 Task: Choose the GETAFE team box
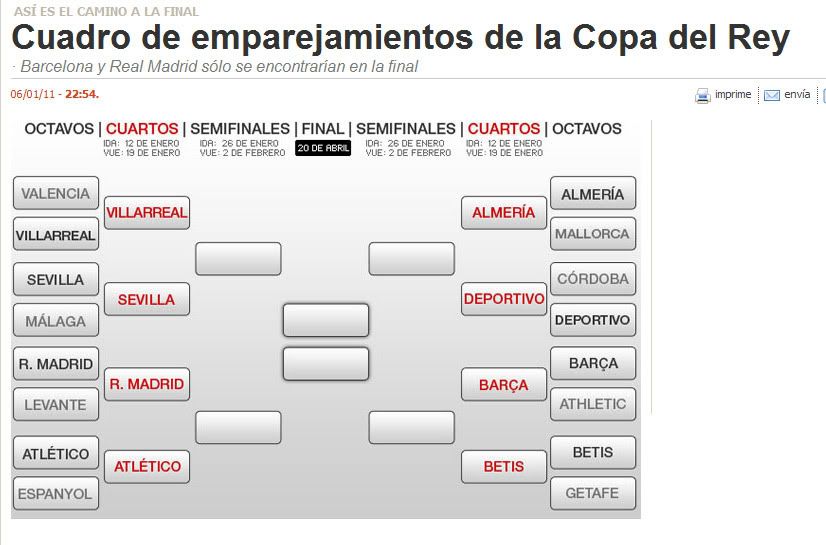coord(593,494)
